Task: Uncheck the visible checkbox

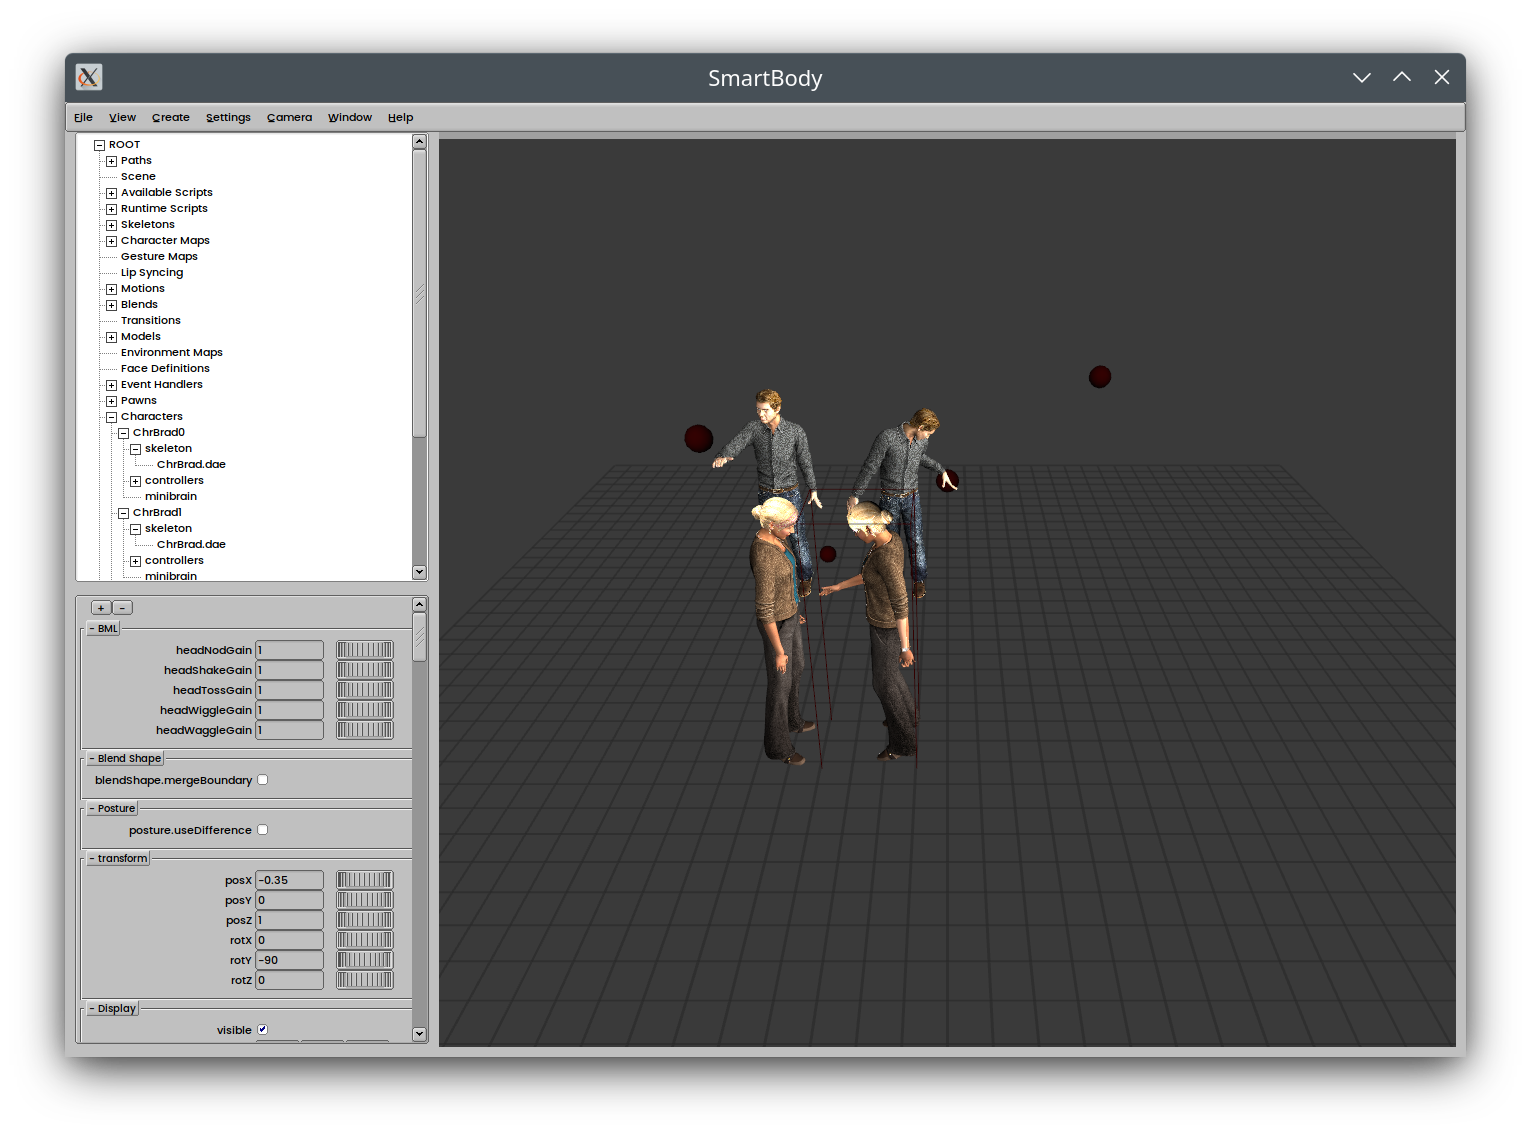Action: click(263, 1030)
